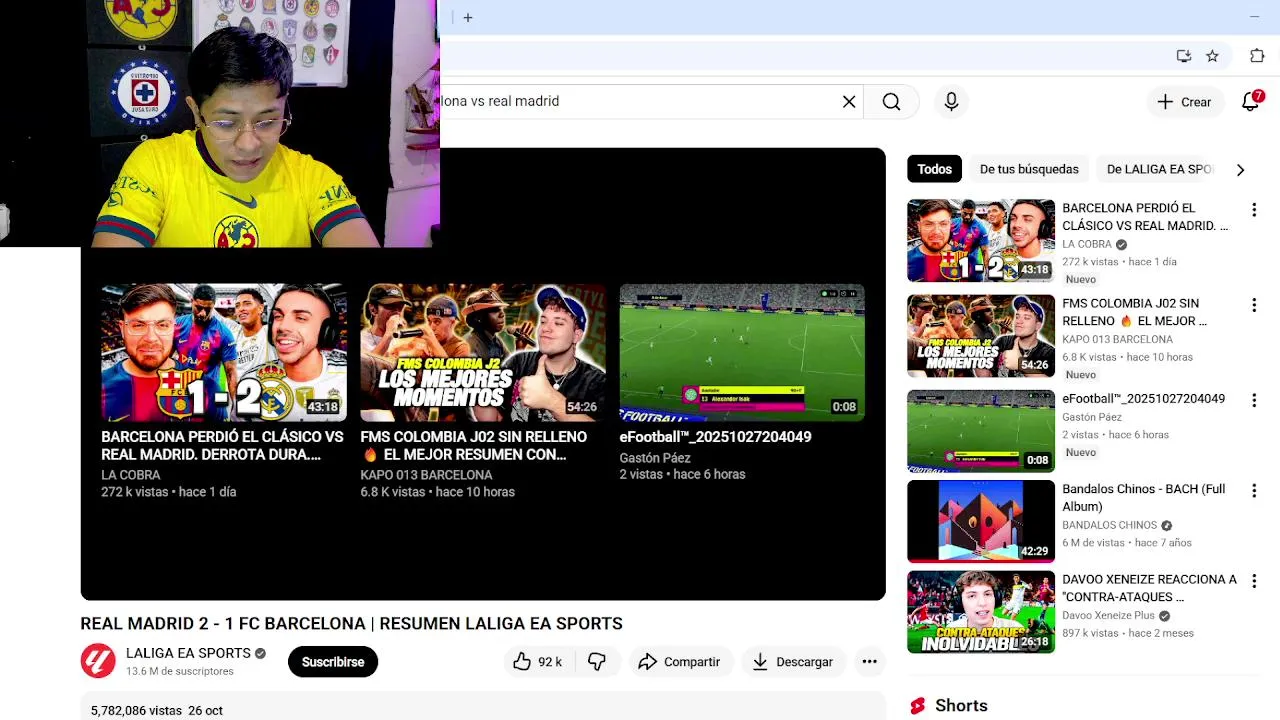Bookmark the page with the star icon
Image resolution: width=1280 pixels, height=720 pixels.
point(1212,56)
